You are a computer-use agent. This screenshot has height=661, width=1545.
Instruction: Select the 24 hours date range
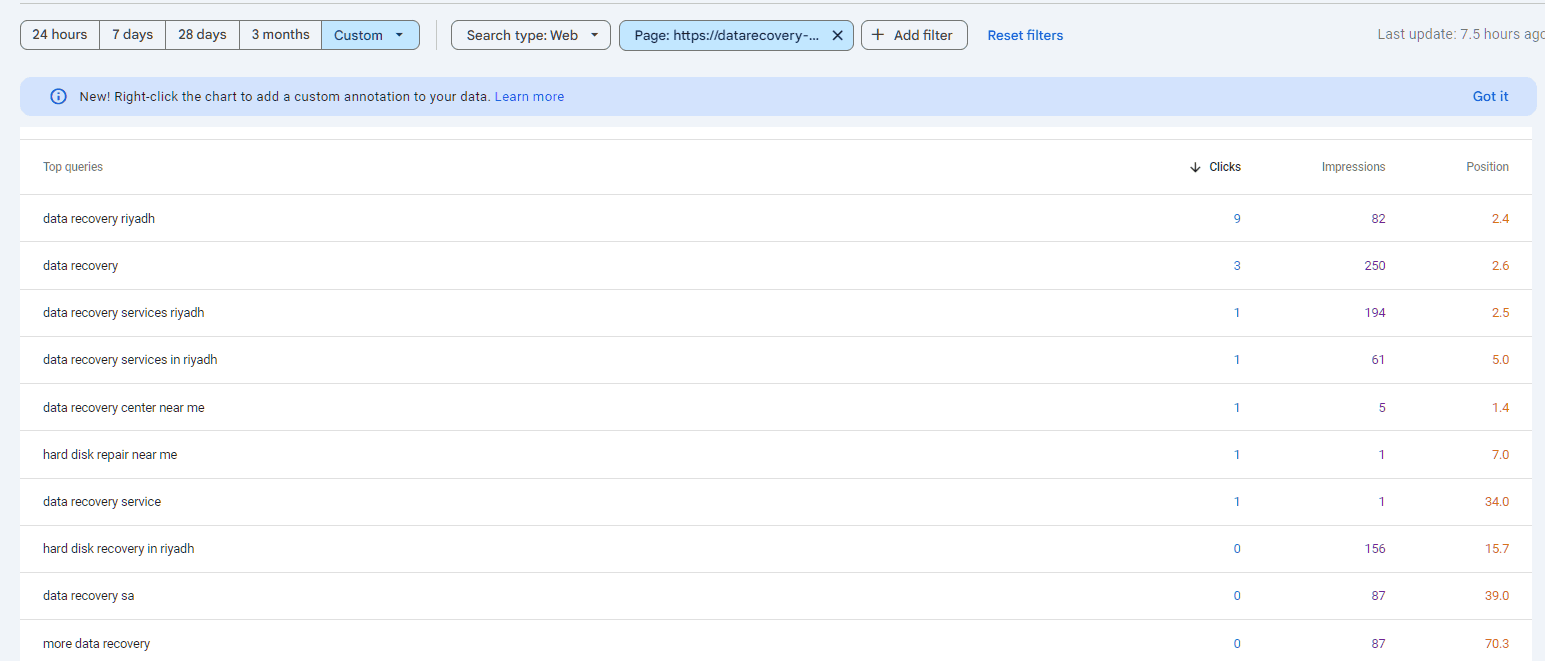pos(60,35)
